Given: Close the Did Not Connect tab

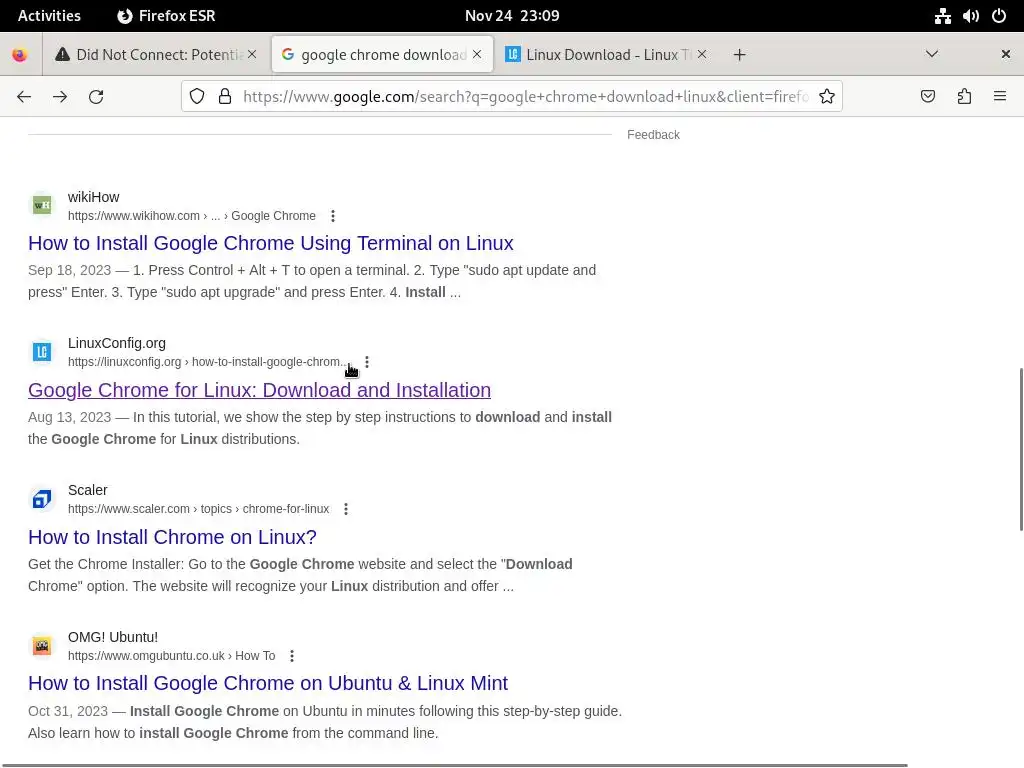Looking at the screenshot, I should click(x=252, y=54).
